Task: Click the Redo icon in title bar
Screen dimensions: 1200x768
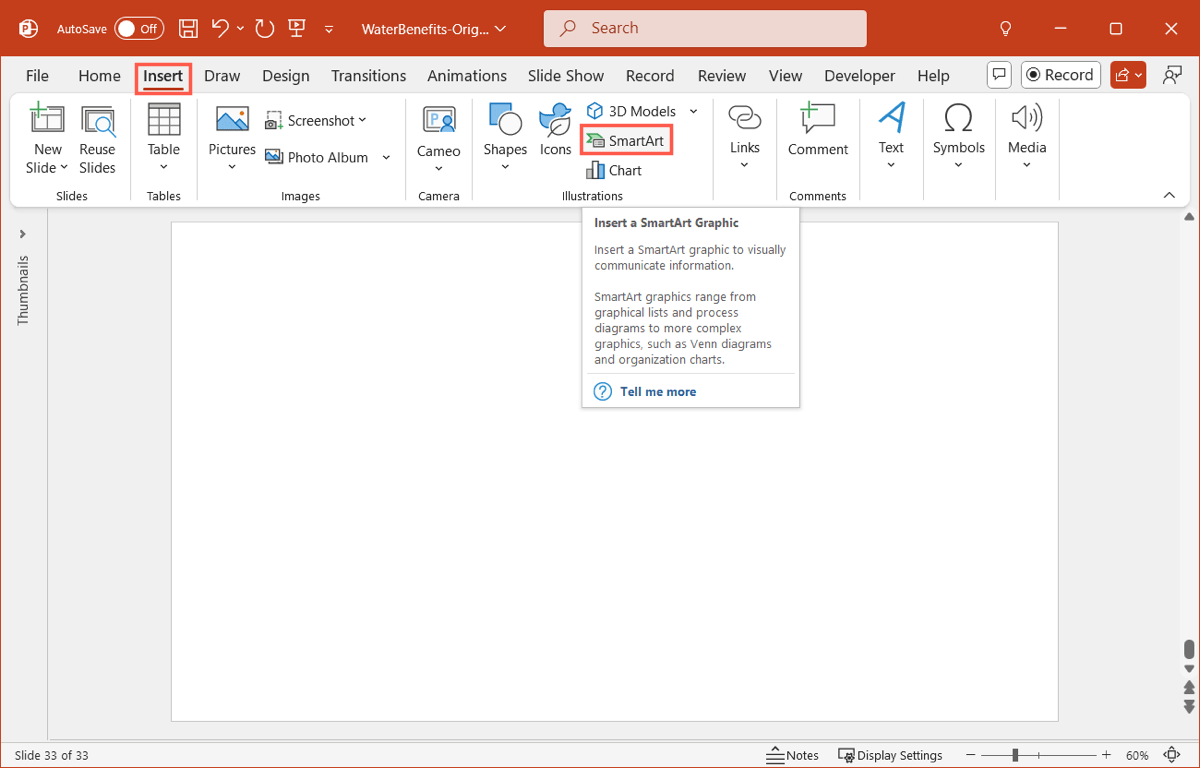Action: pos(264,29)
